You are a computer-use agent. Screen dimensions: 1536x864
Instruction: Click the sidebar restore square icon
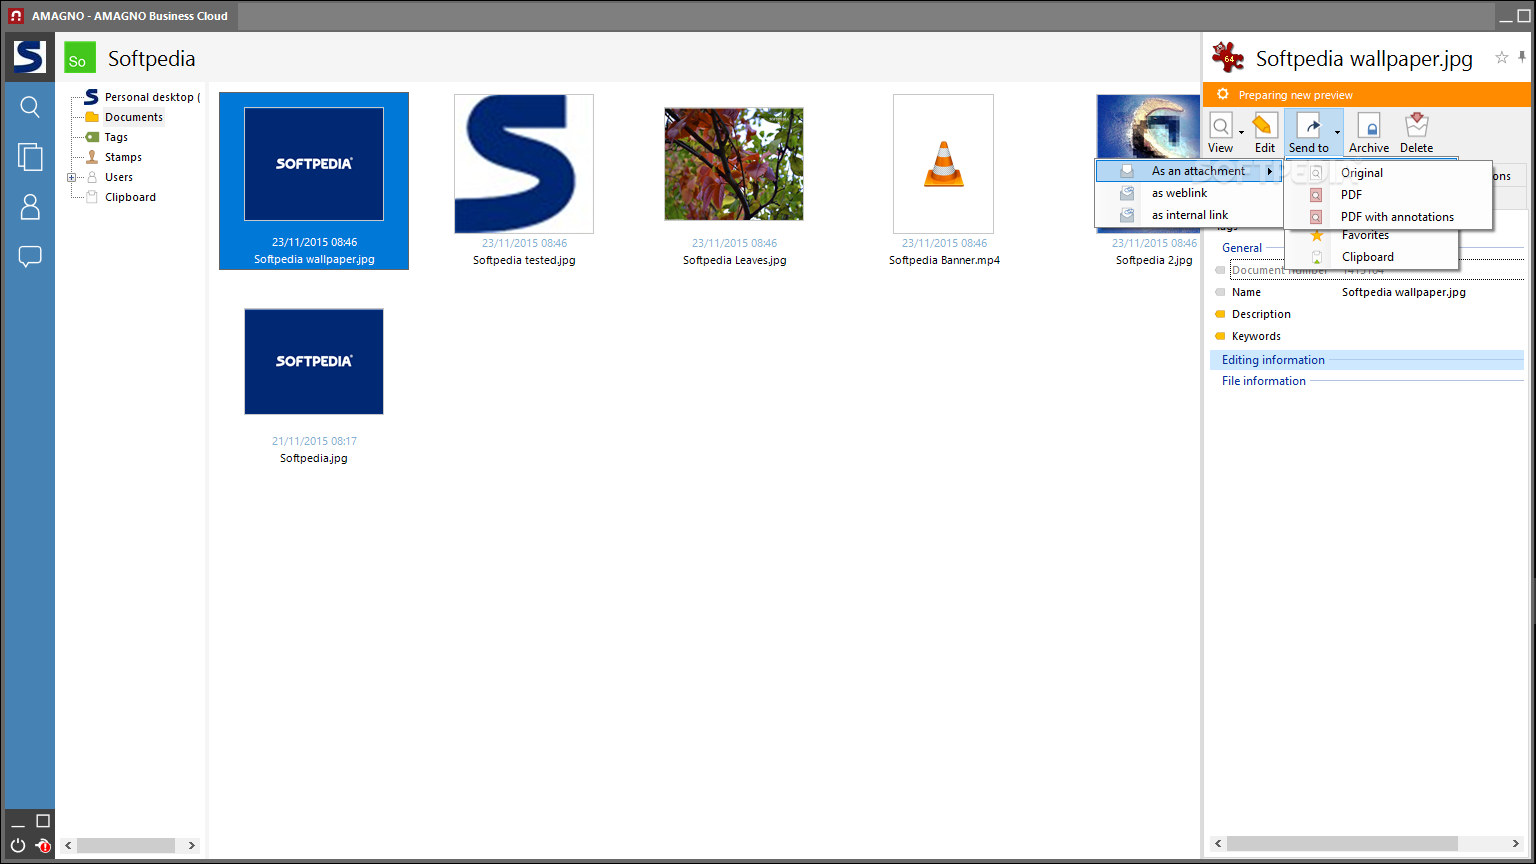(43, 821)
